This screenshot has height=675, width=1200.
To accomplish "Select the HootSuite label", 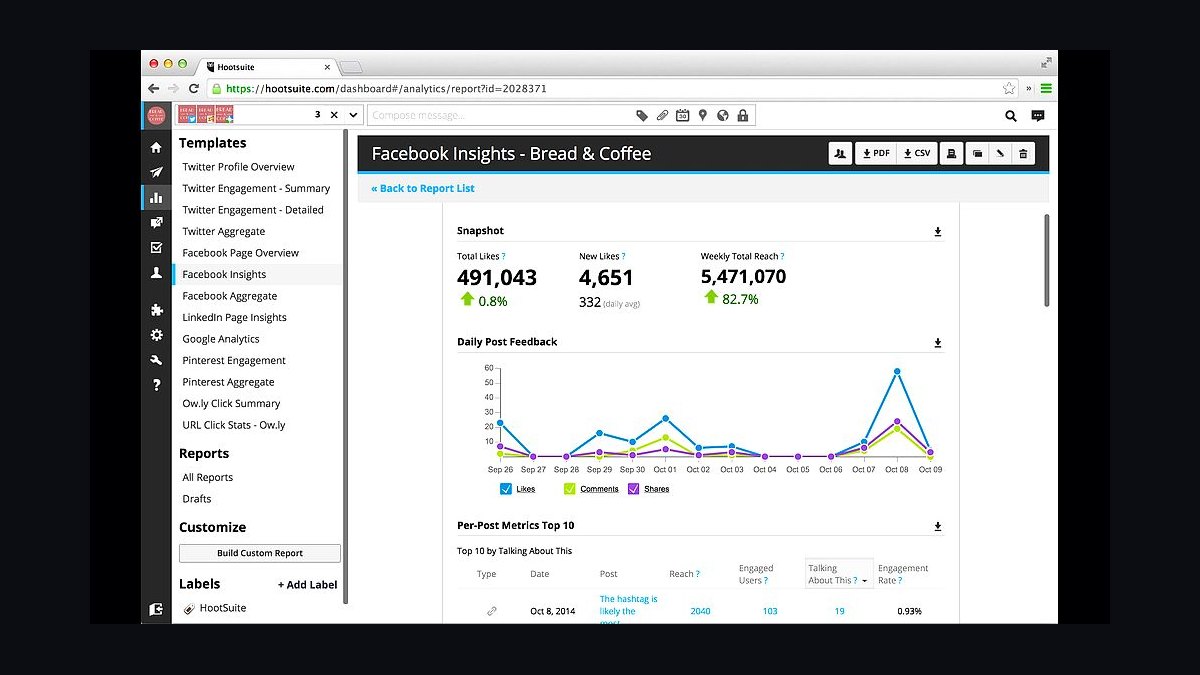I will click(x=222, y=608).
